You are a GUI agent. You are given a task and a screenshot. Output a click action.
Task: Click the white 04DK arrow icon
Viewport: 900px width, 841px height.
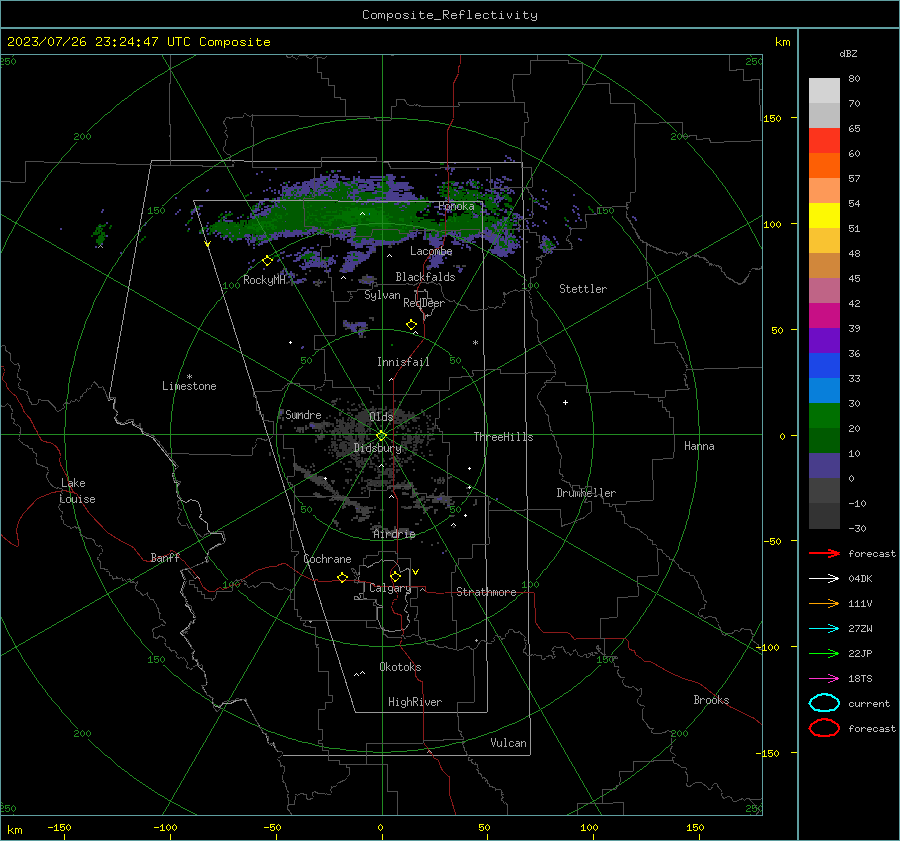point(824,578)
